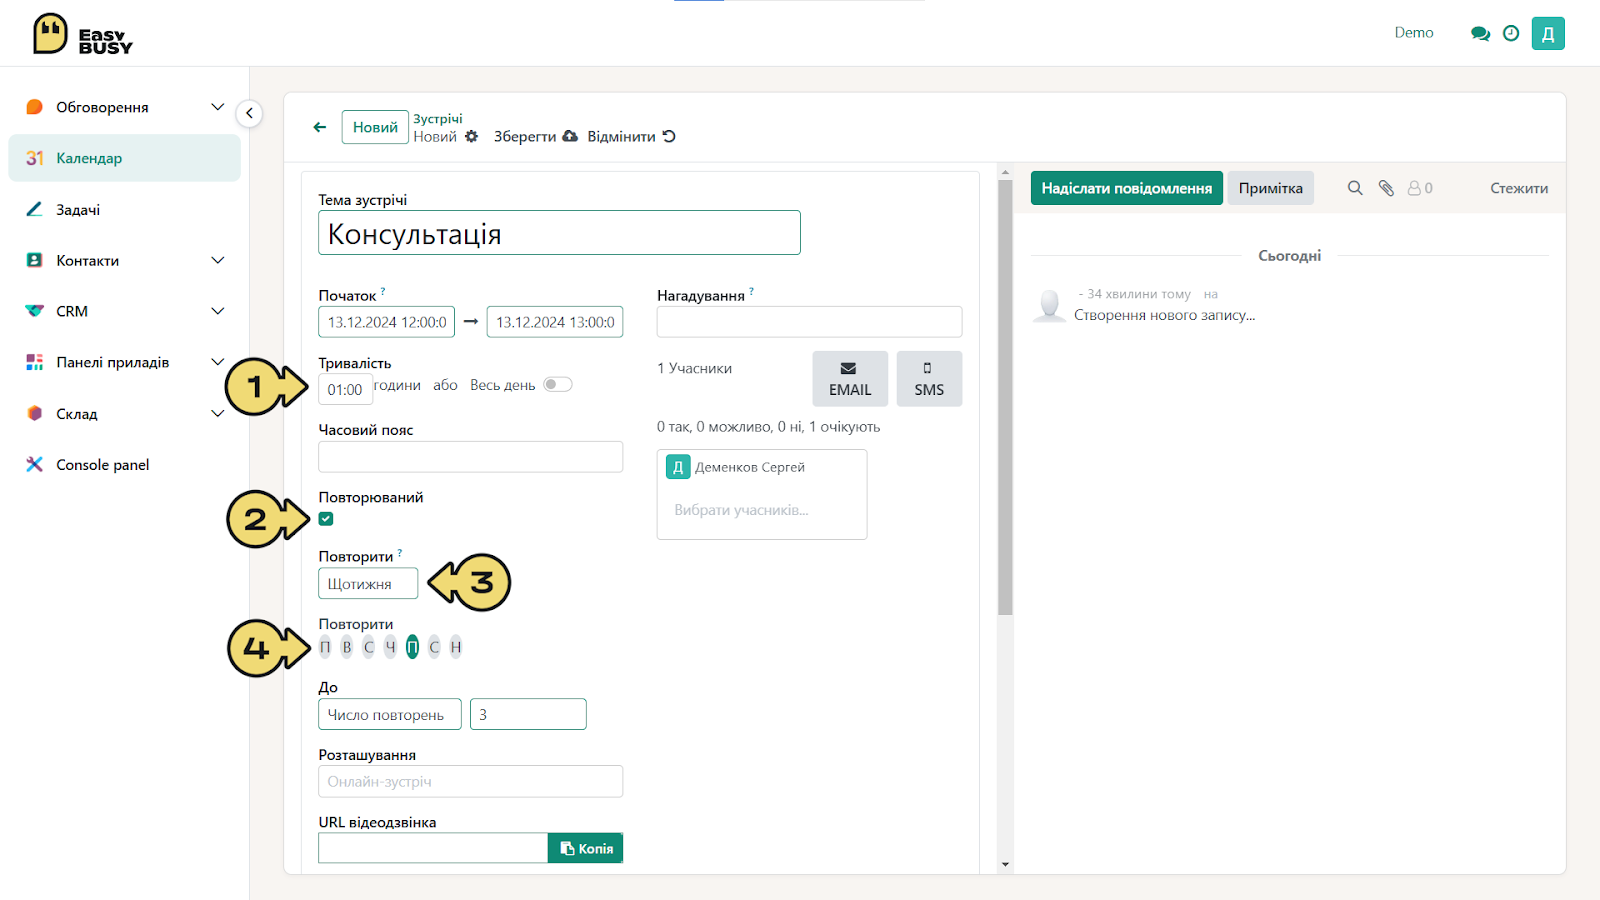Open the gear actions menu next to Новий
Screen dimensions: 1600x900
(x=472, y=136)
